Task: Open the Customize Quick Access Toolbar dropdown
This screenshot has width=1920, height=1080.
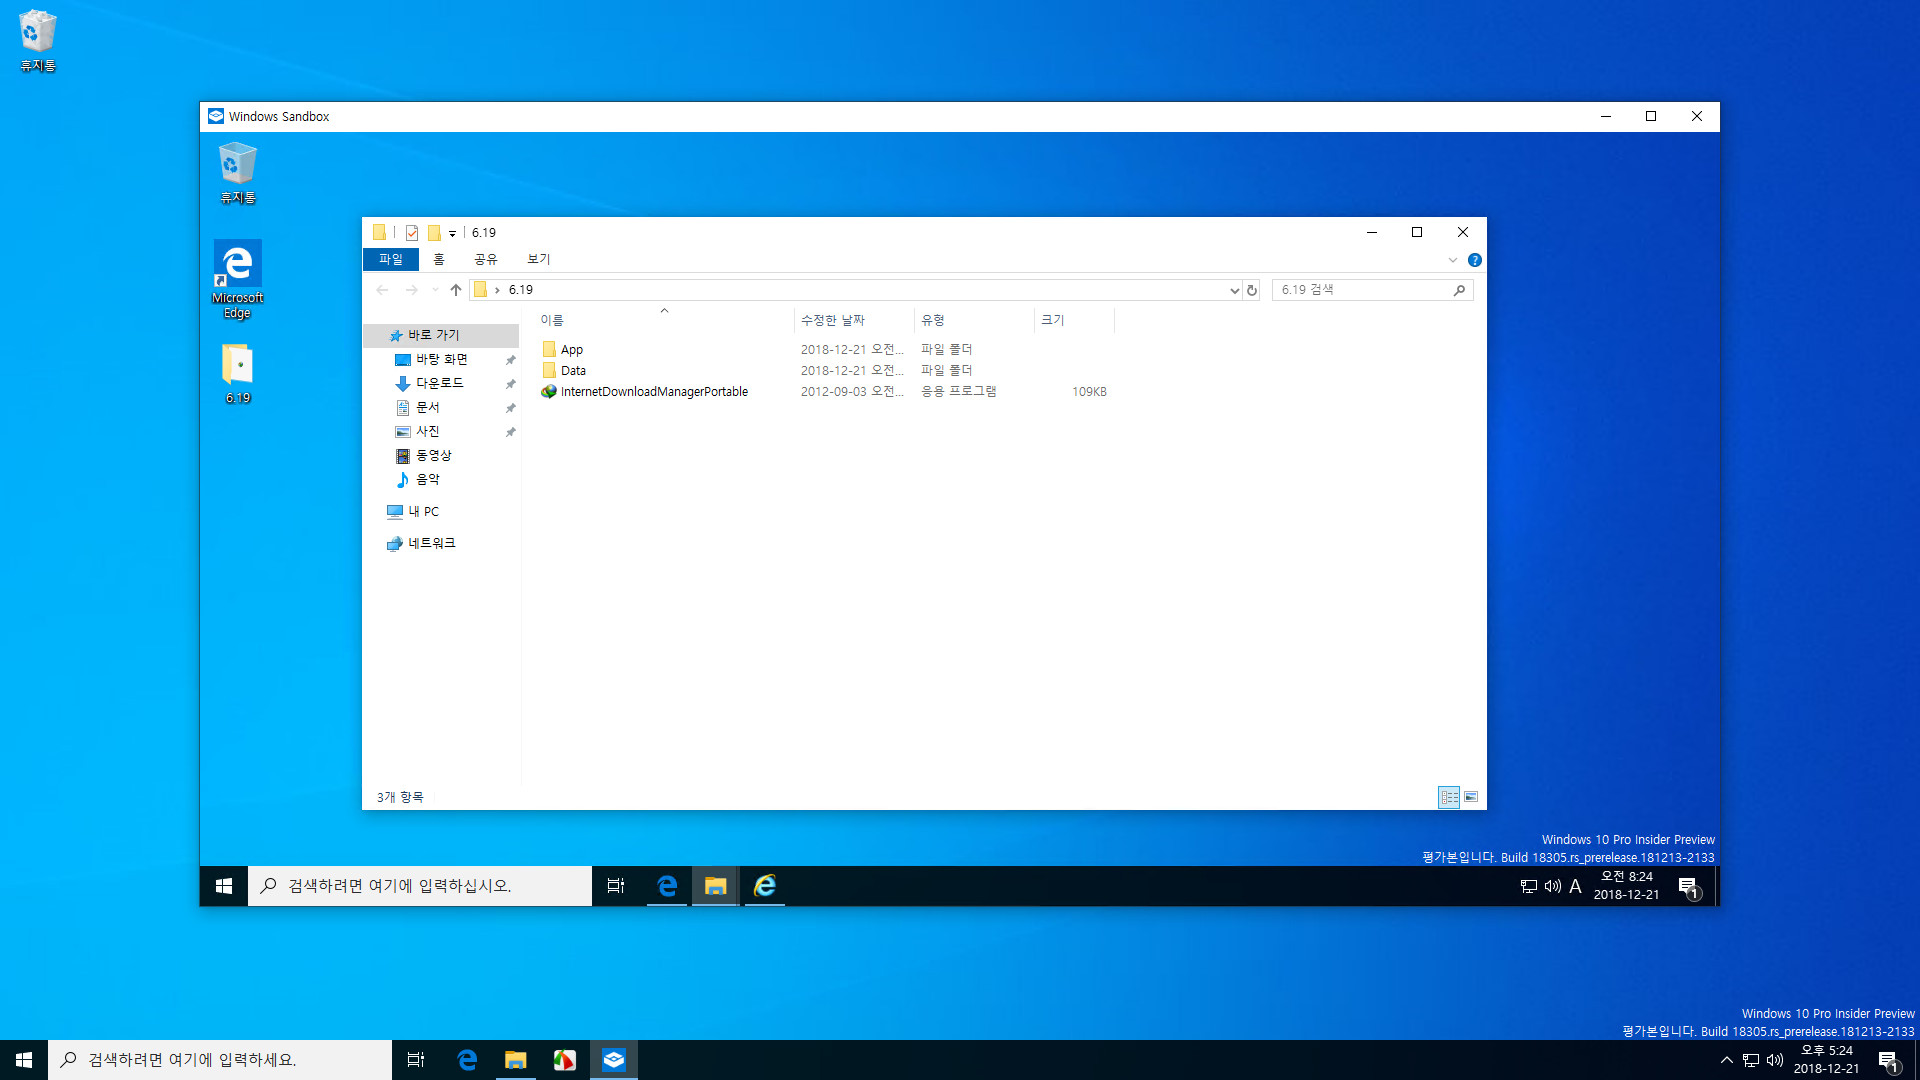Action: pos(452,233)
